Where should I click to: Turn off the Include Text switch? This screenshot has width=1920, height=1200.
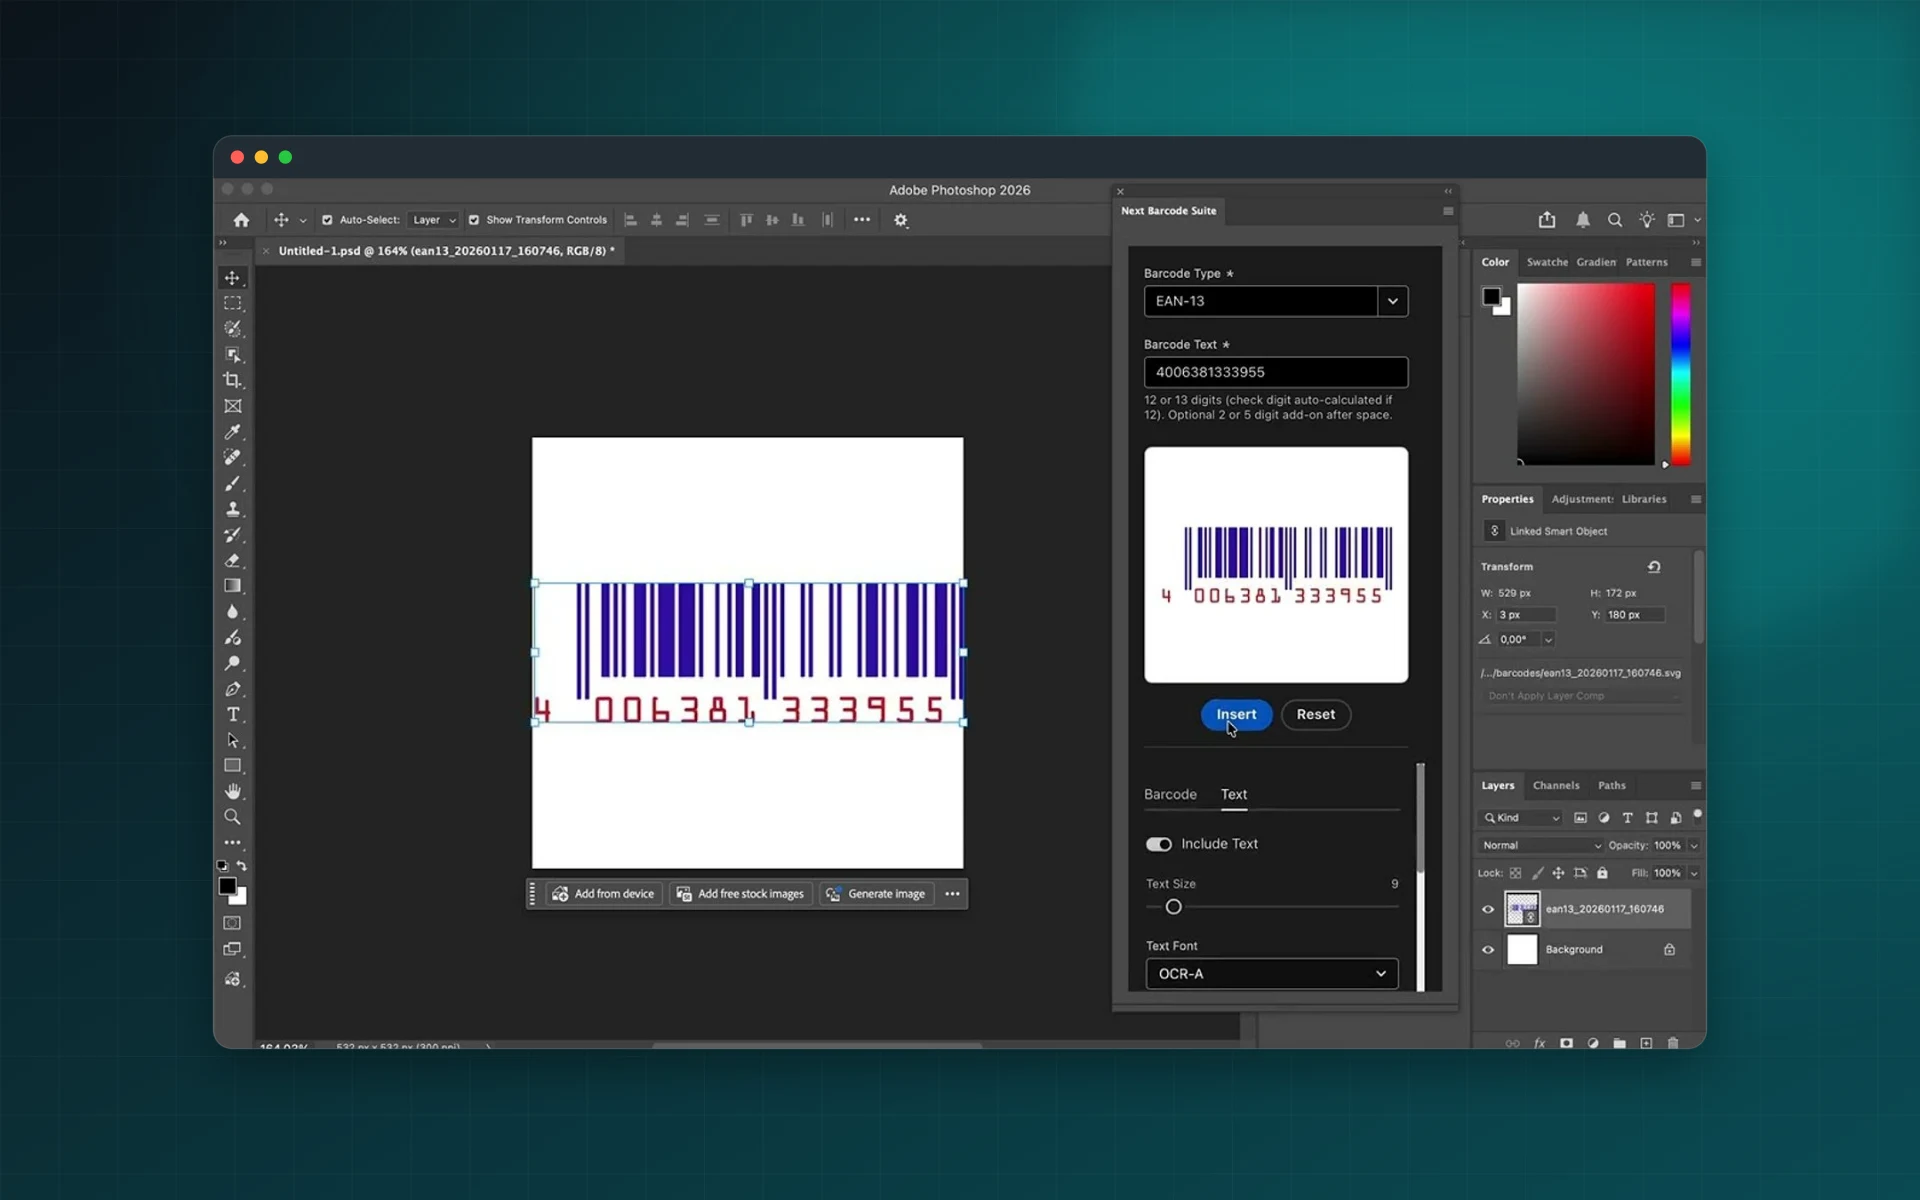1158,844
